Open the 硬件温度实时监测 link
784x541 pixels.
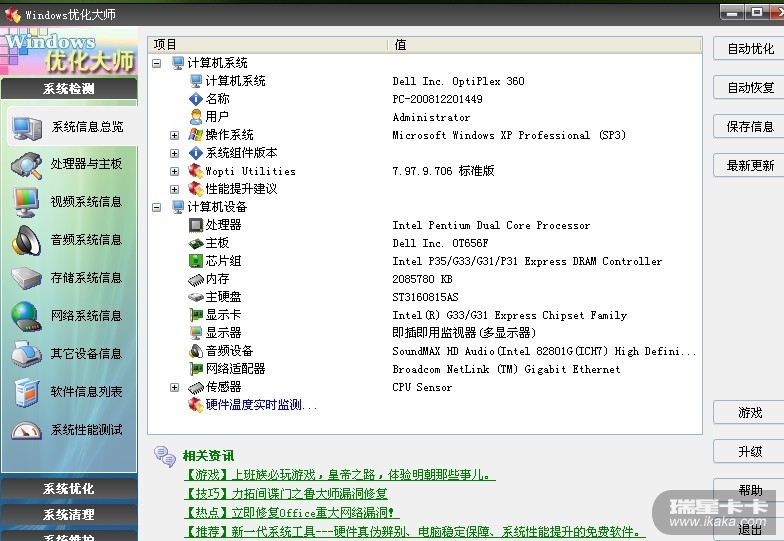261,405
